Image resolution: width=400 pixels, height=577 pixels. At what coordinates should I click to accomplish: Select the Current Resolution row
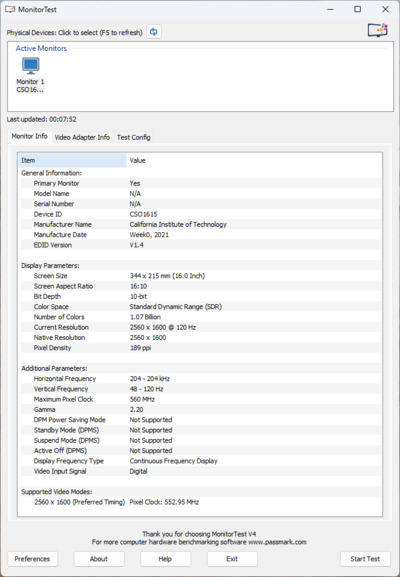coord(201,327)
